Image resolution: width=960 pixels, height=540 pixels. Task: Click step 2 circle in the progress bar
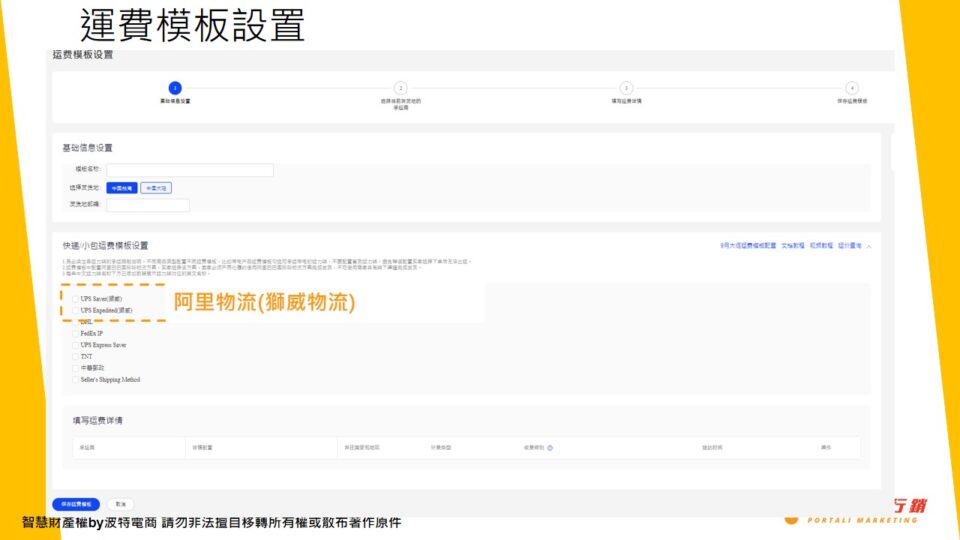coord(400,88)
